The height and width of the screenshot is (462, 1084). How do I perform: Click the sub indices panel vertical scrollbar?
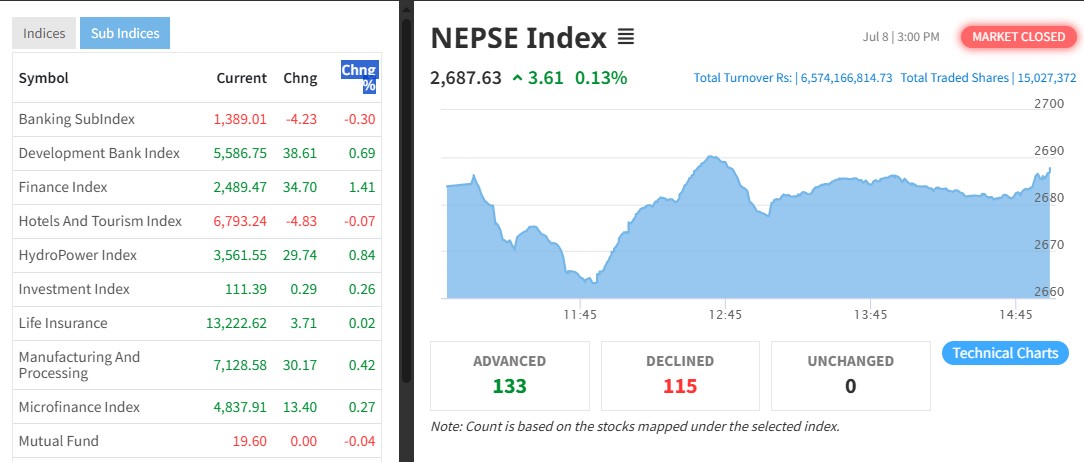click(x=406, y=200)
